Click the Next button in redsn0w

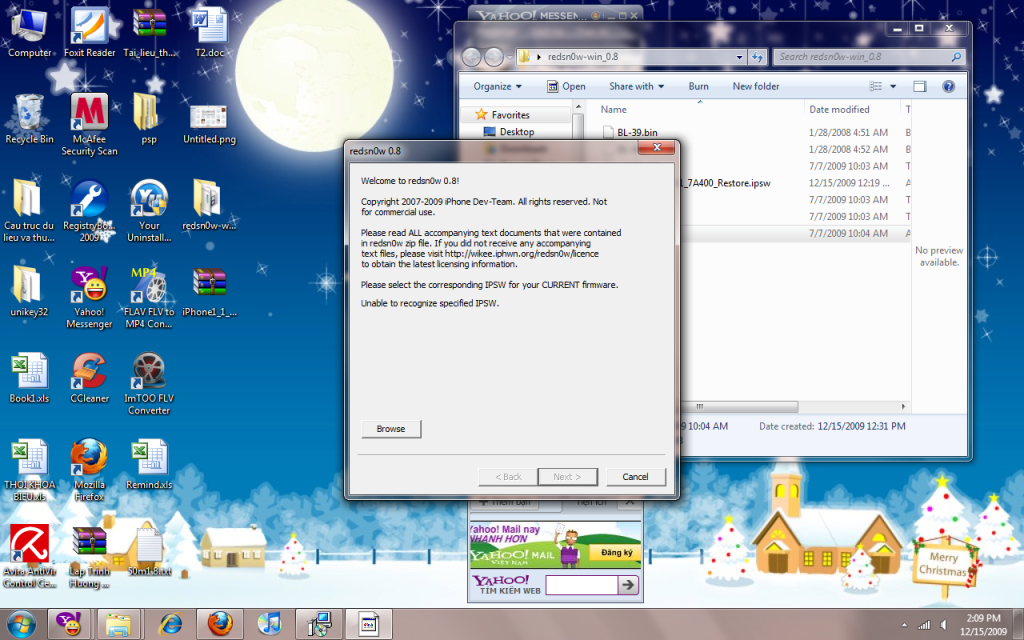[567, 477]
